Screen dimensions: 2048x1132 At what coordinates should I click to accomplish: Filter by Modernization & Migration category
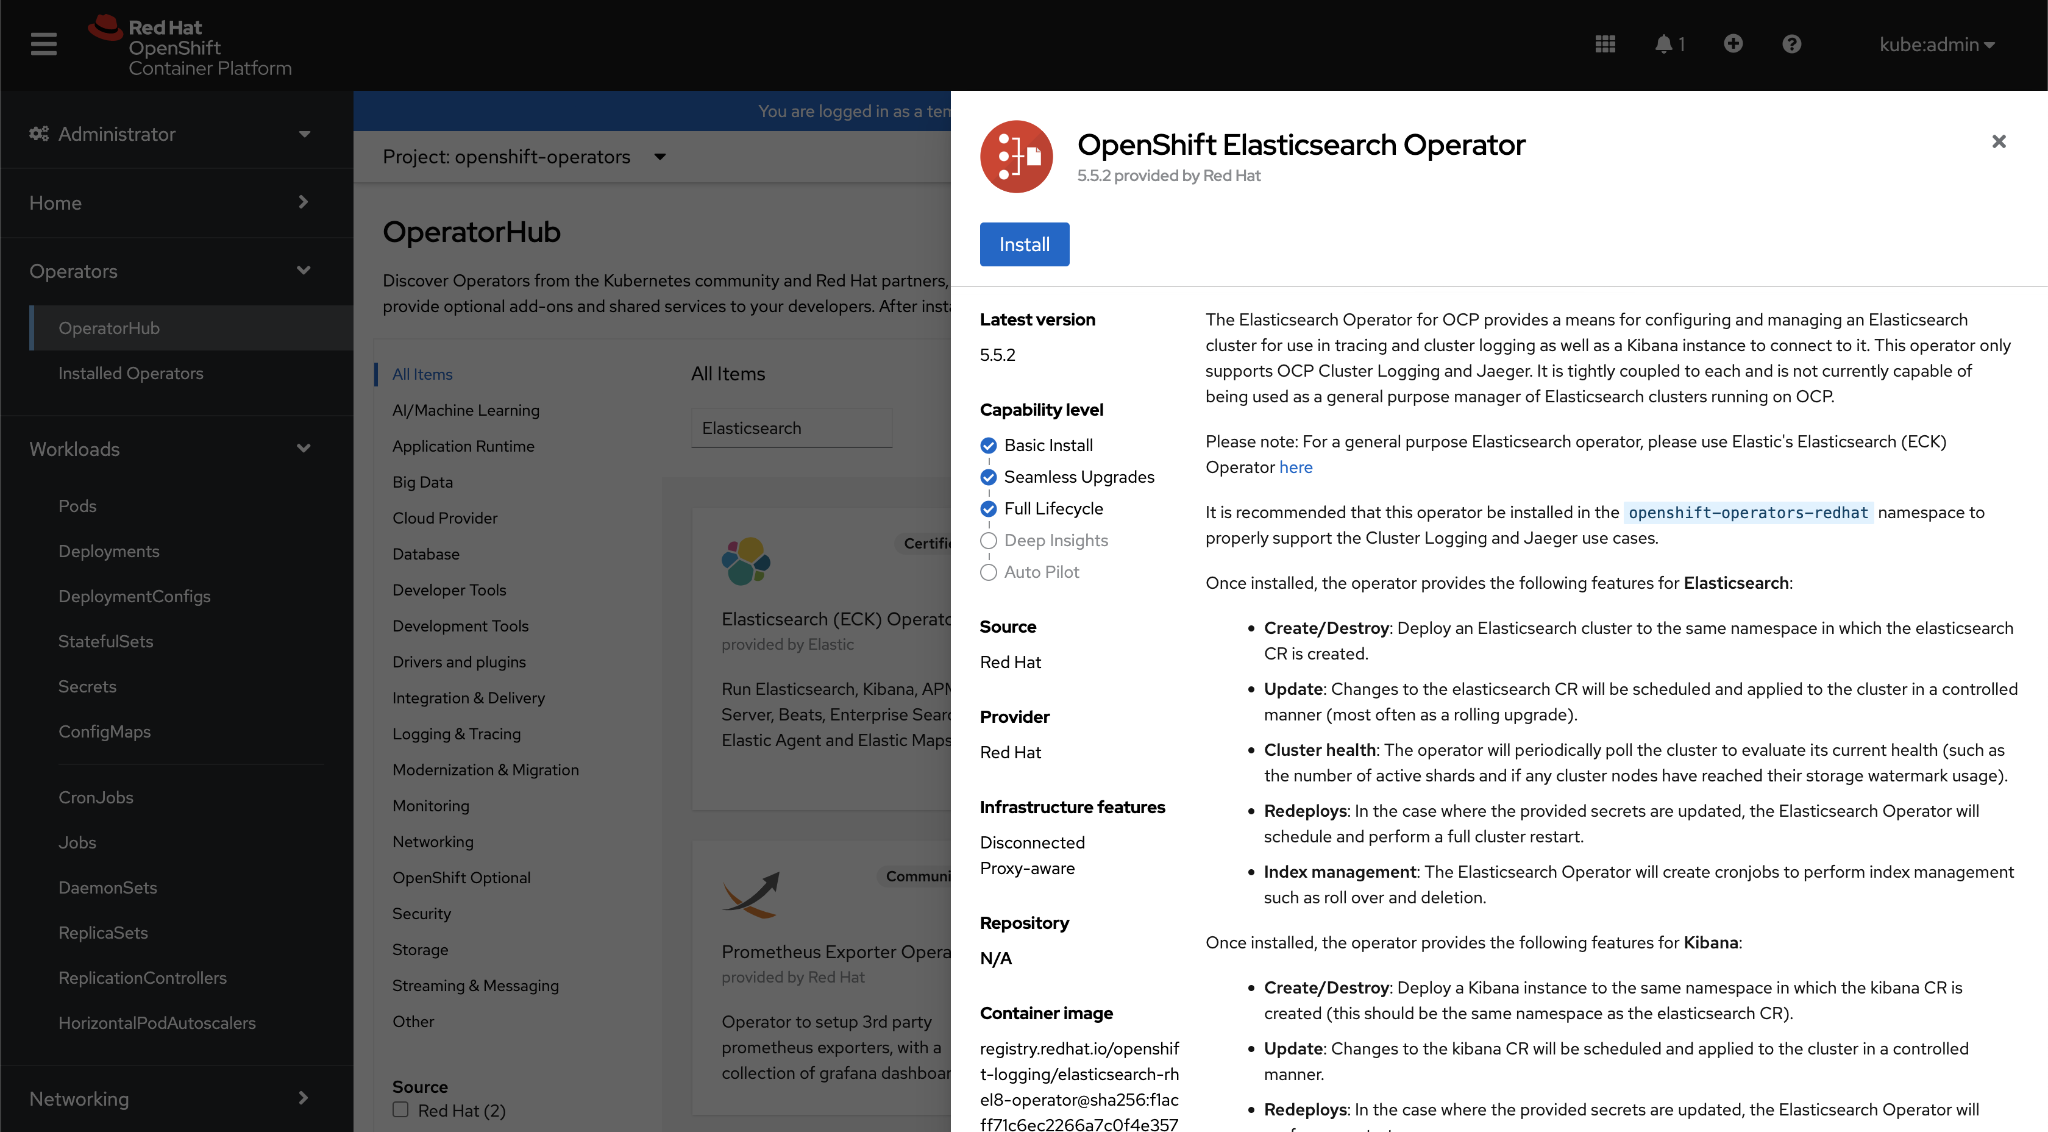486,770
